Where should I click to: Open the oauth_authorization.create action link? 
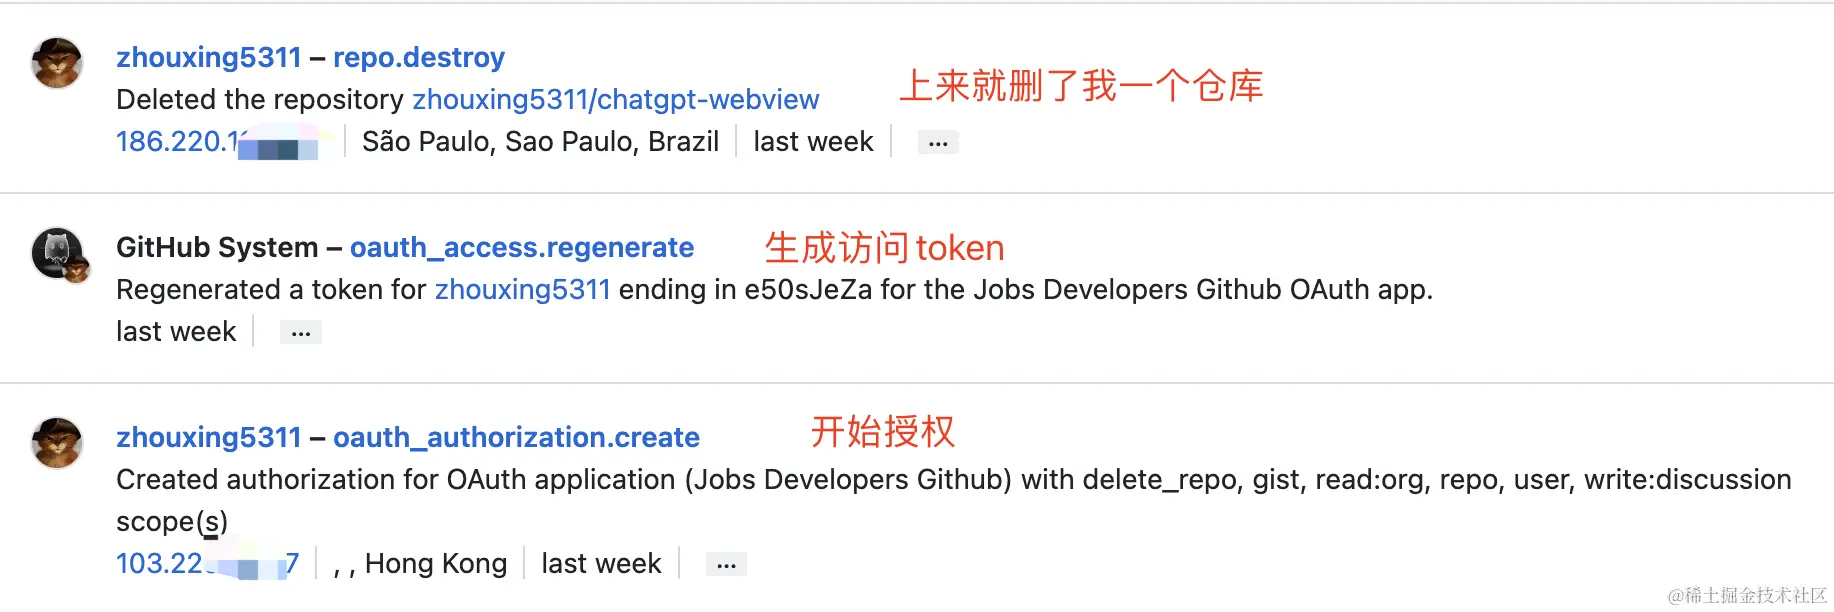[516, 438]
